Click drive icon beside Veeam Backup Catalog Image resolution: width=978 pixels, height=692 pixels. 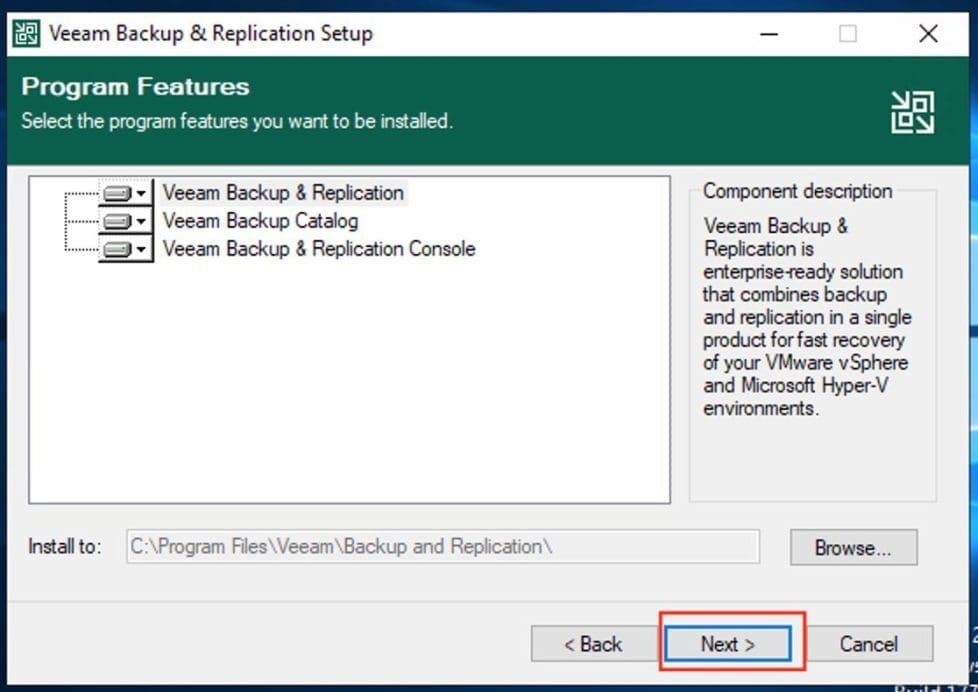pos(117,221)
